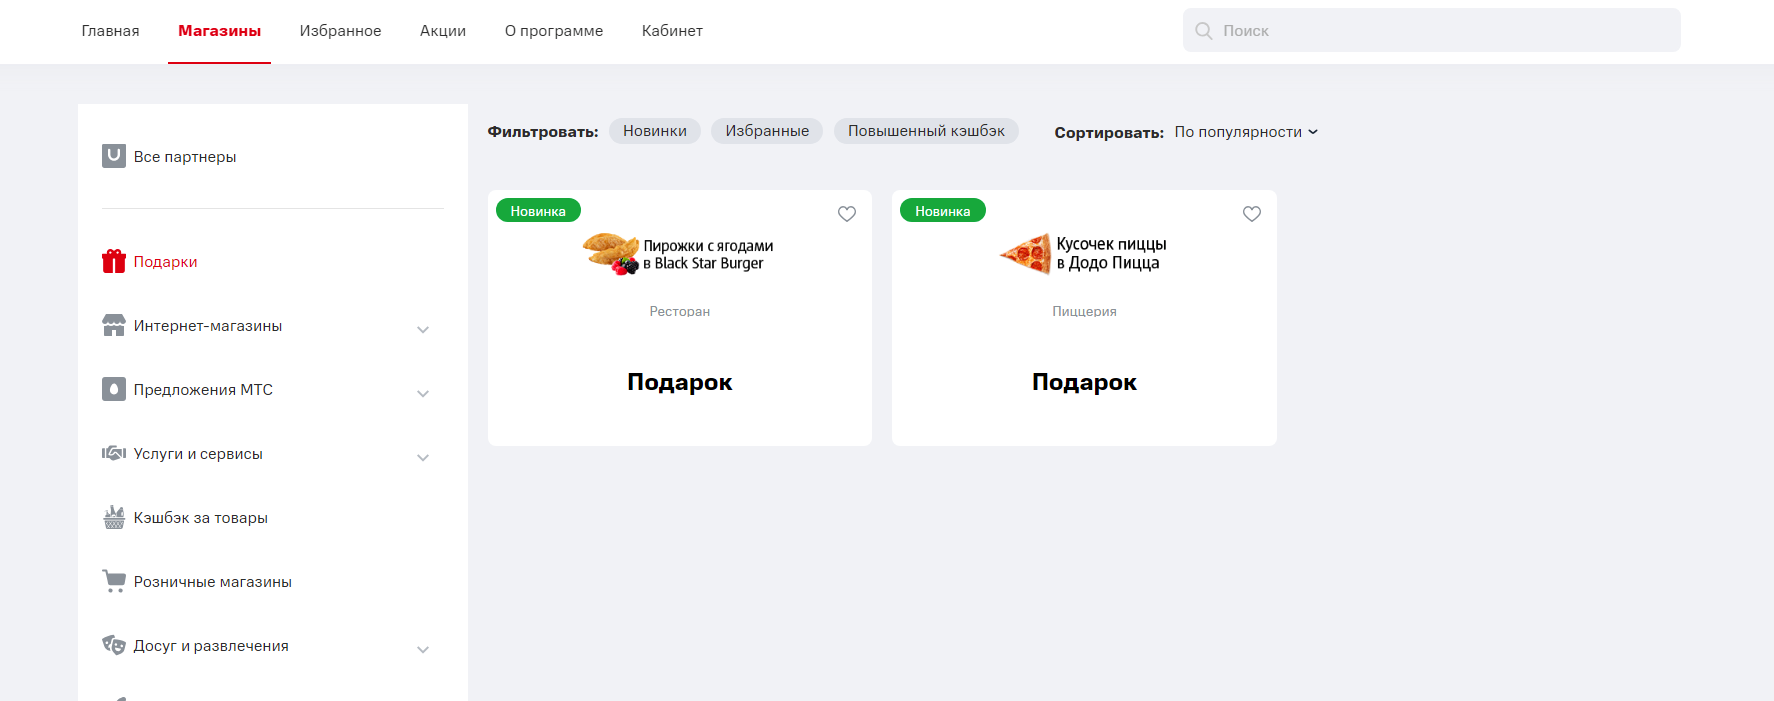Open the Пирожки с ягодами offer image

pyautogui.click(x=679, y=254)
